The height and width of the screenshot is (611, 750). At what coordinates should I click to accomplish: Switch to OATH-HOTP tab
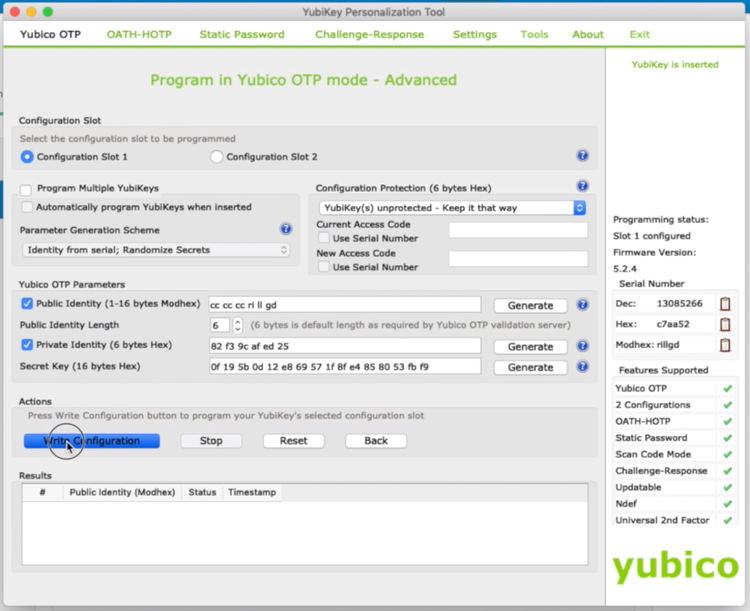pyautogui.click(x=139, y=34)
